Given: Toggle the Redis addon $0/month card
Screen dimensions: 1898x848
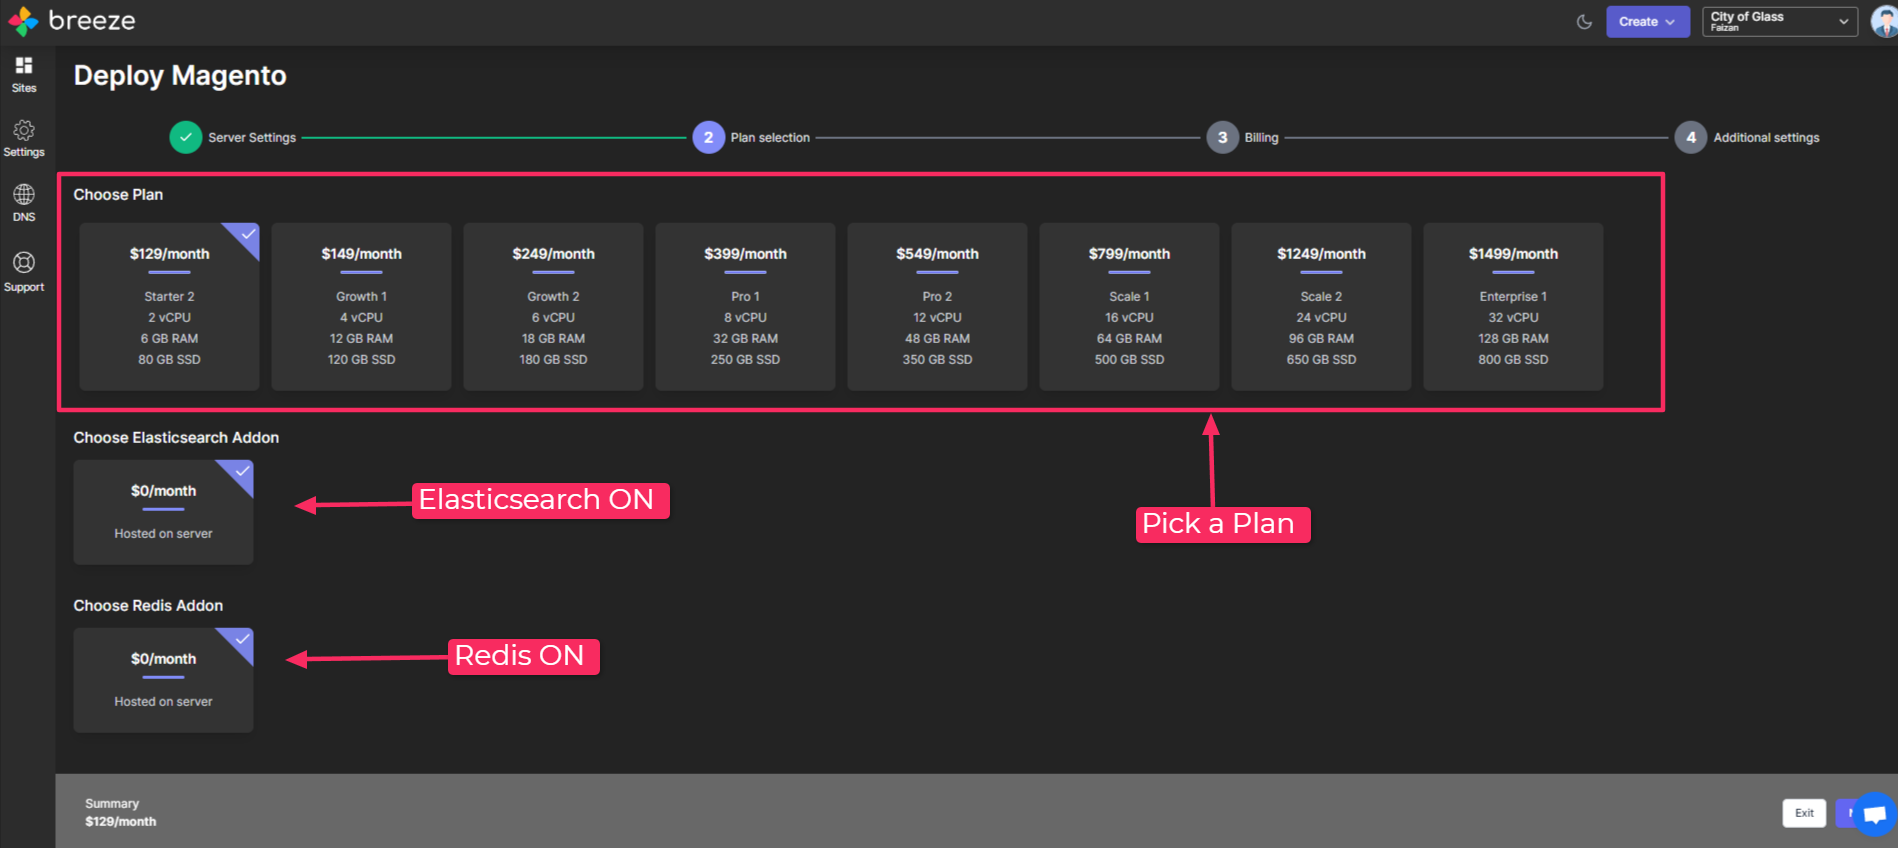Looking at the screenshot, I should pos(163,680).
